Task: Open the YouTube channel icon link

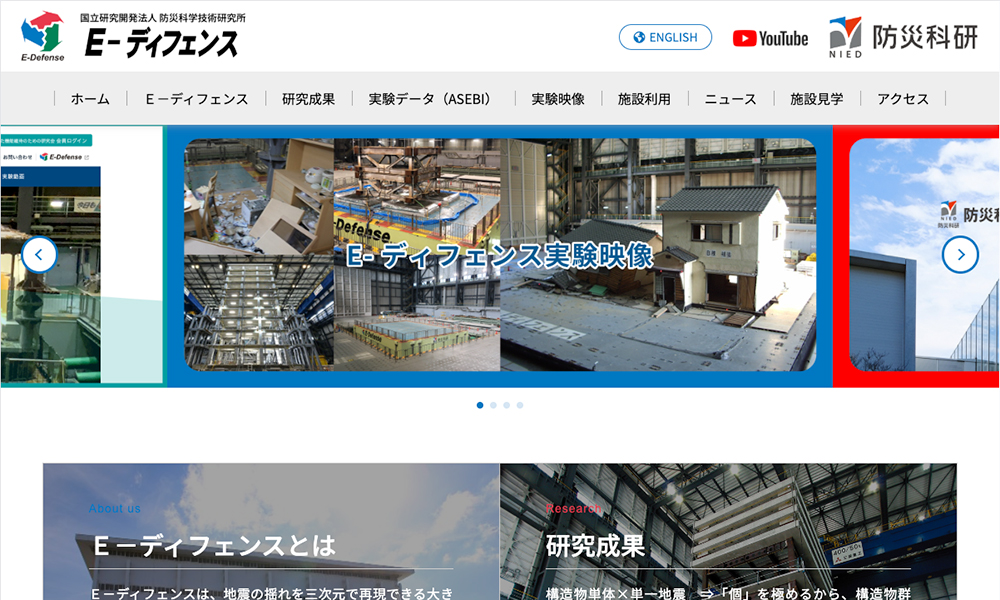Action: (x=770, y=38)
